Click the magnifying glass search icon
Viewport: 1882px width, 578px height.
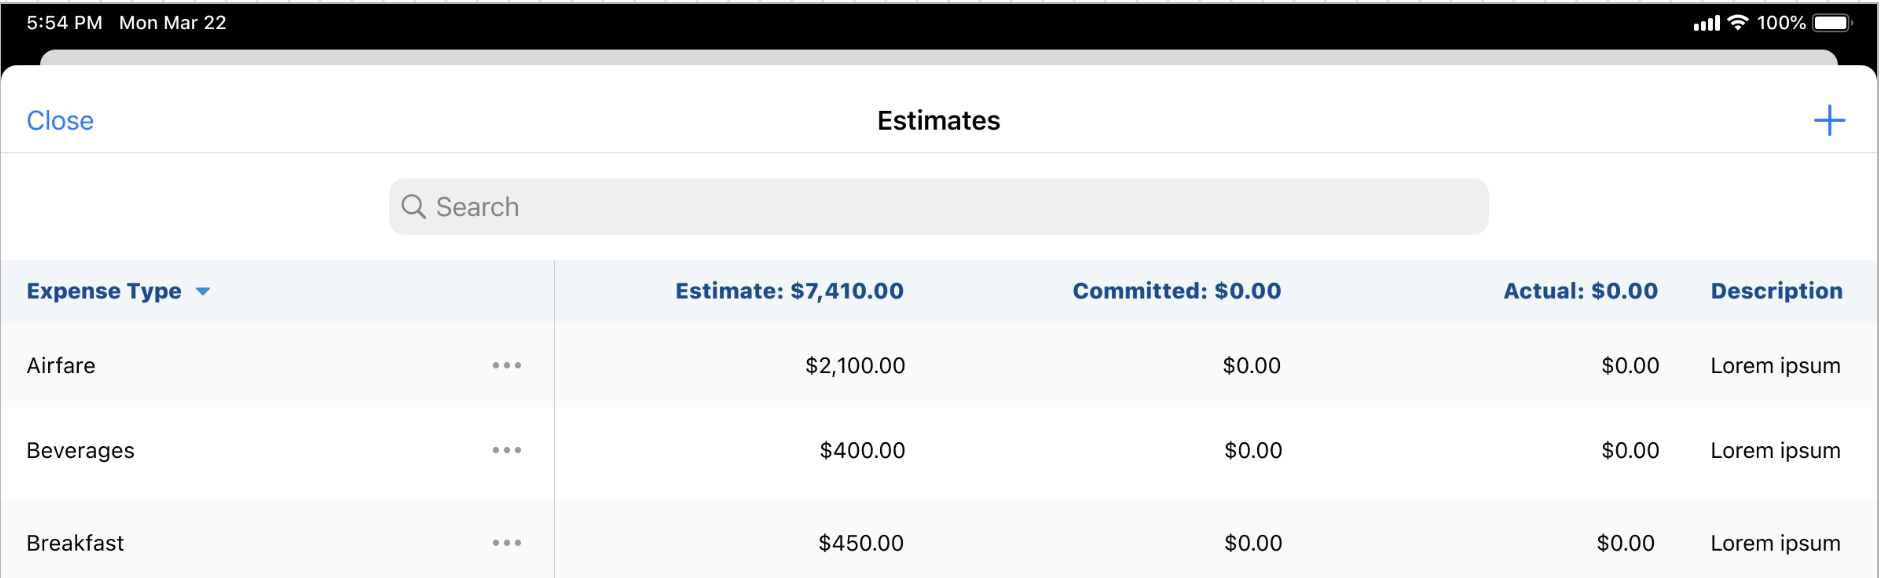413,207
